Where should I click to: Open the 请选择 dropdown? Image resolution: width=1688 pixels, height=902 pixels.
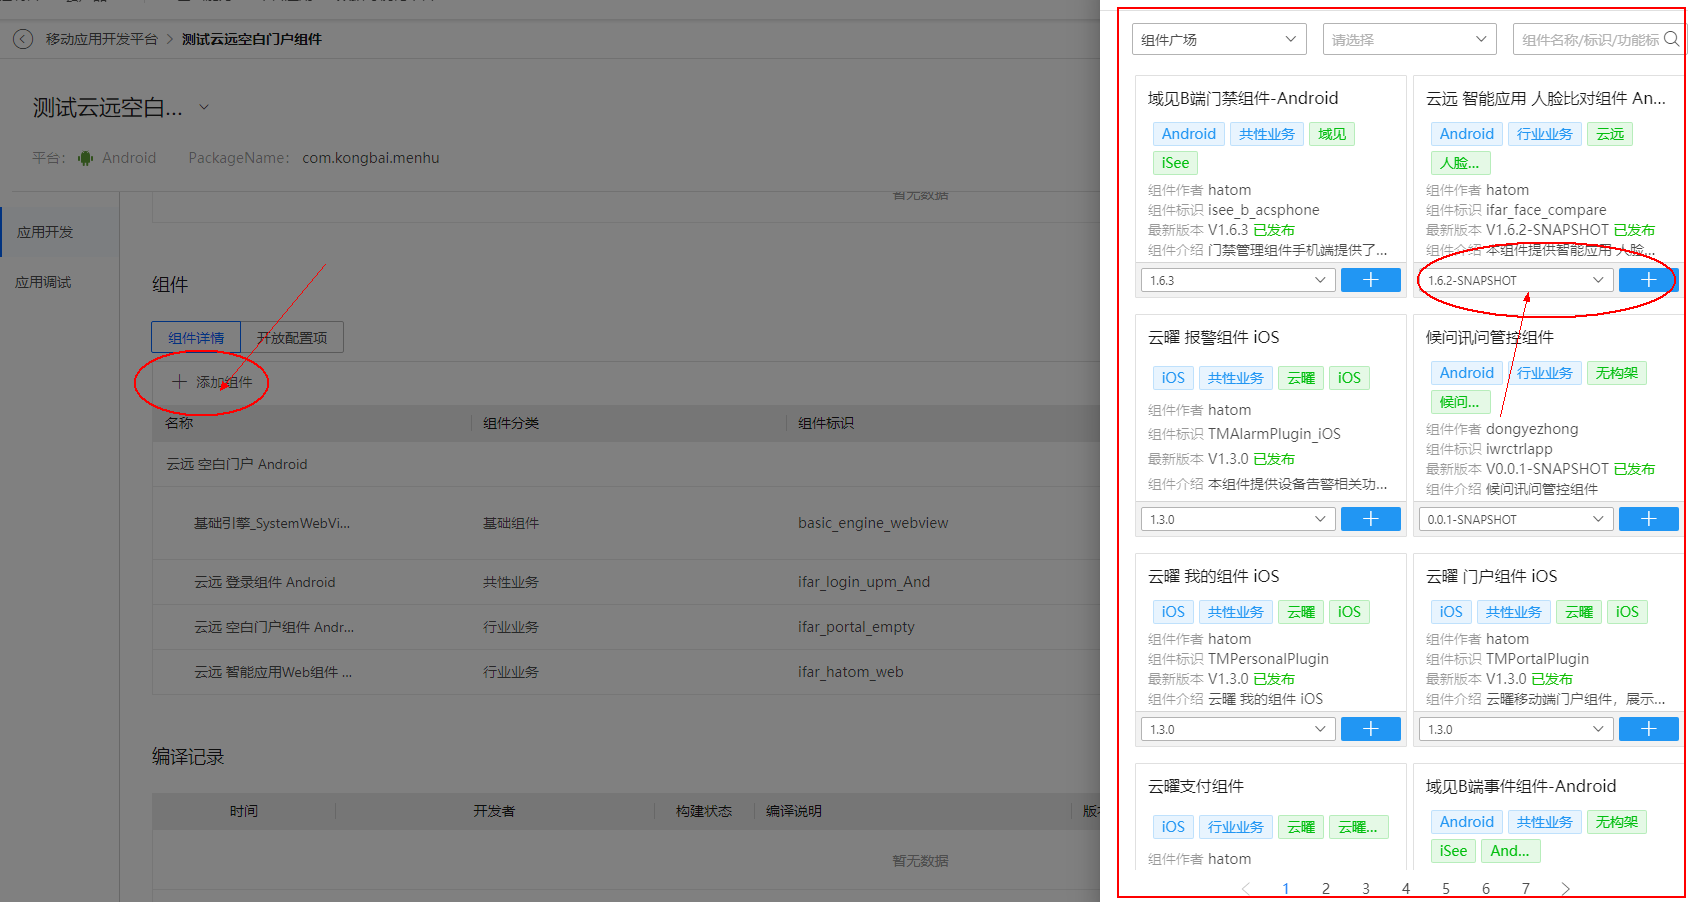(1409, 40)
